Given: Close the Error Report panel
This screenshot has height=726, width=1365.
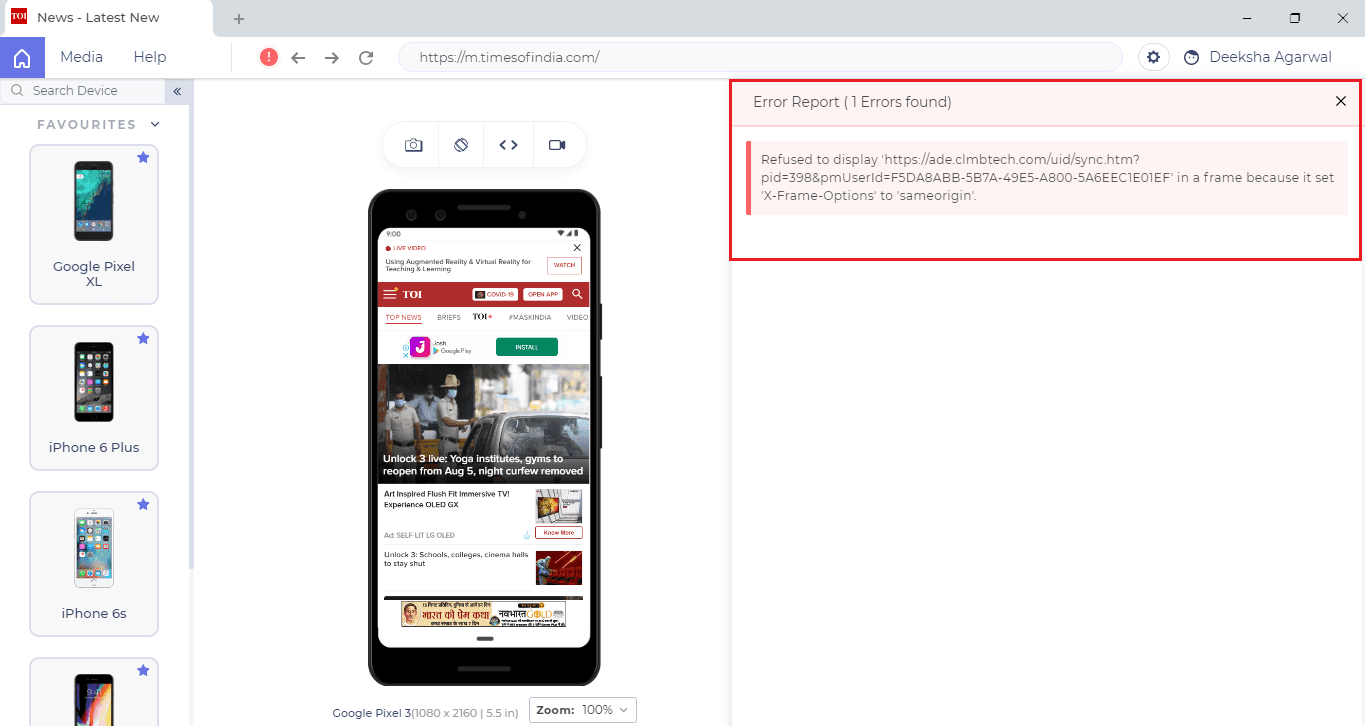Looking at the screenshot, I should (x=1341, y=101).
